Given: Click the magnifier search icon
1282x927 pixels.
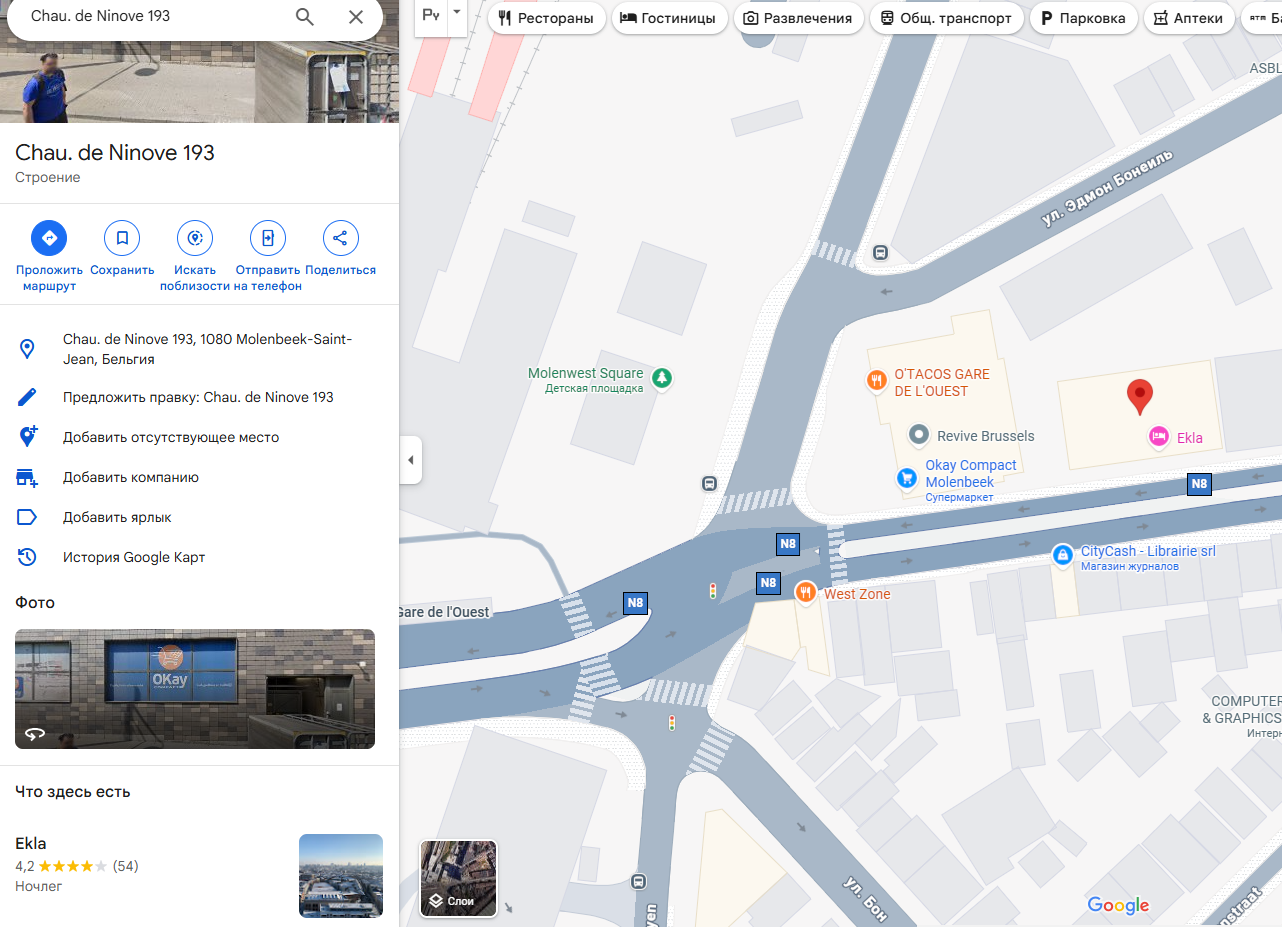Looking at the screenshot, I should coord(305,16).
